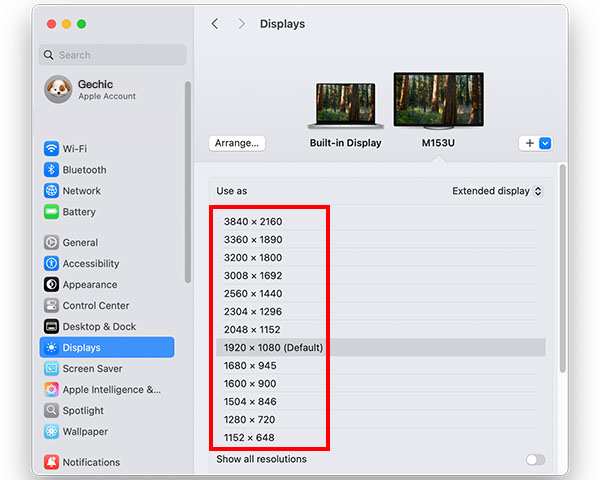Screen dimensions: 600x480
Task: Click the plus add display button
Action: click(529, 143)
